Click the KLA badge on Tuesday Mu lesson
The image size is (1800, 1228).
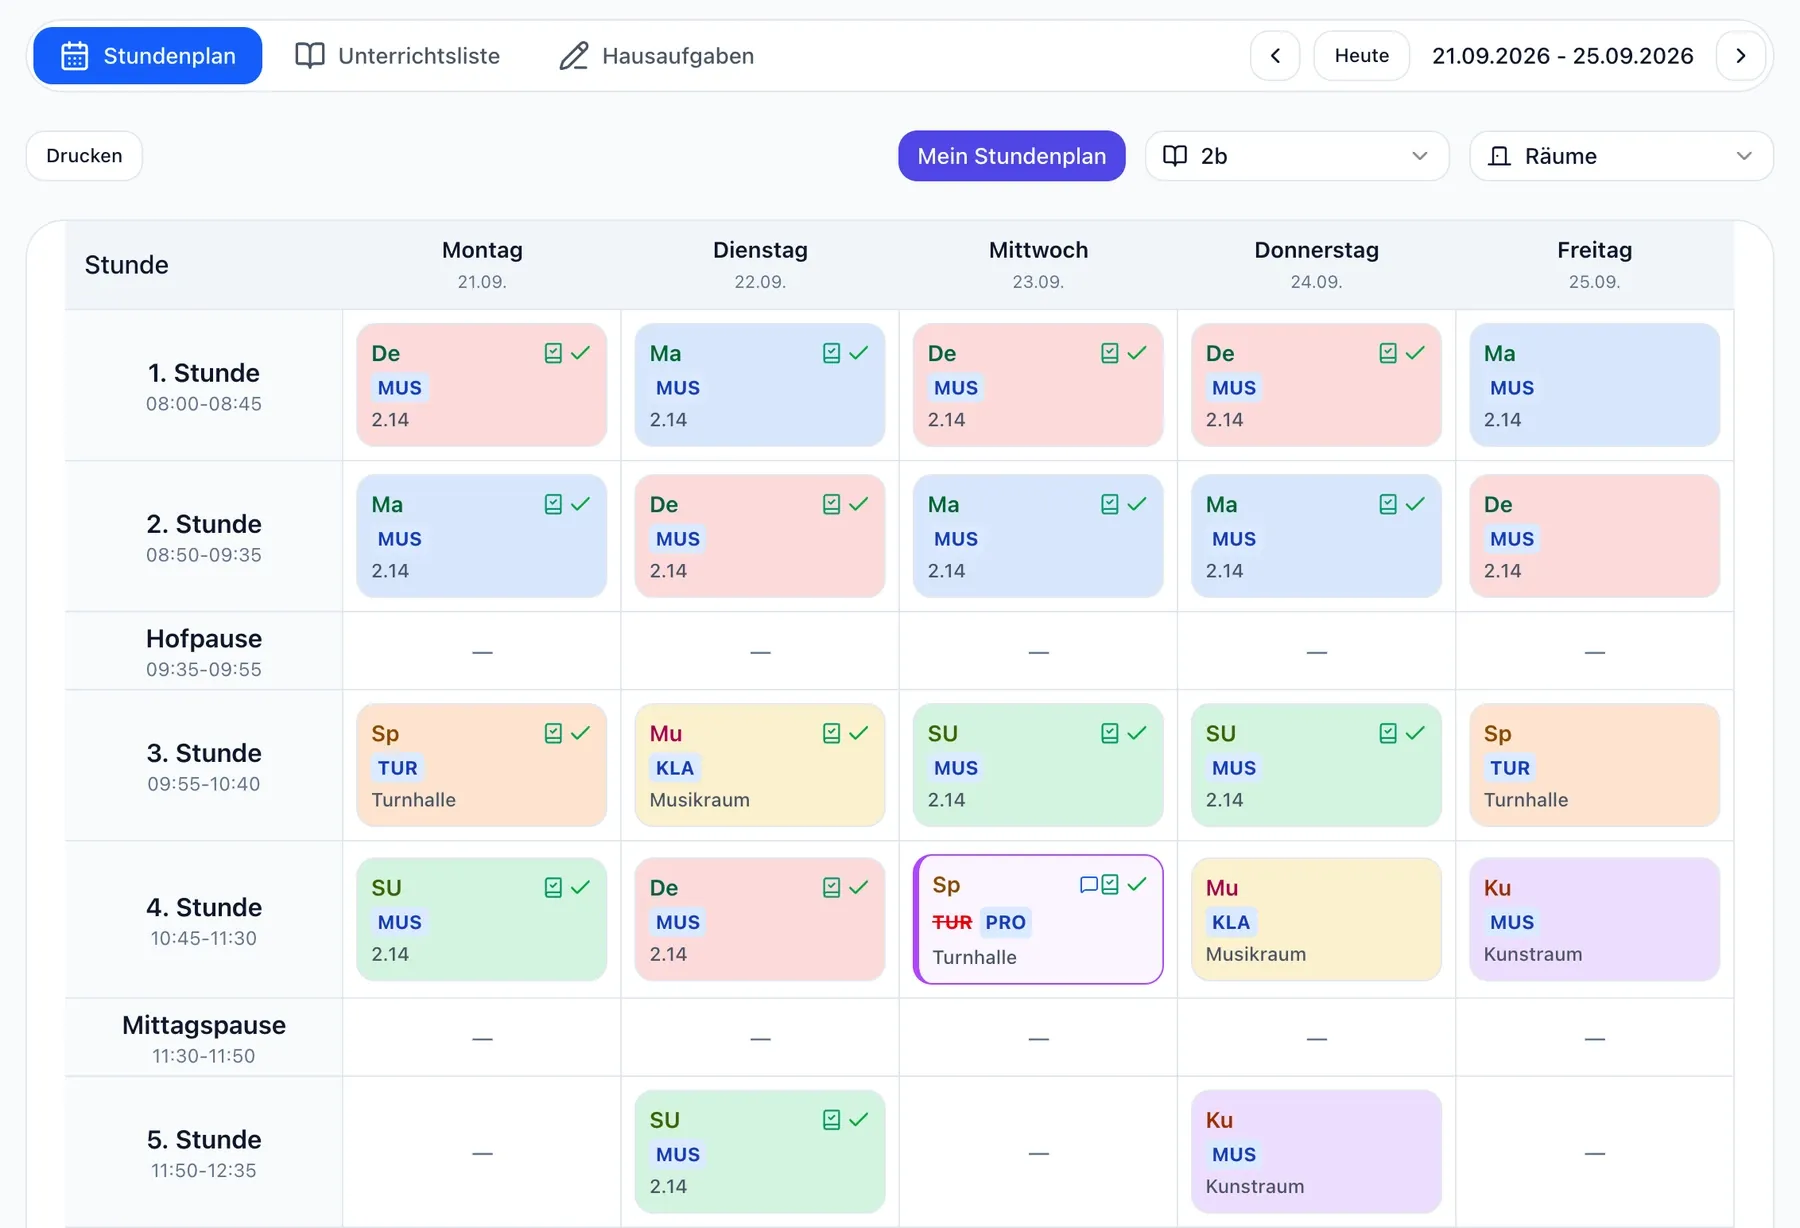click(x=675, y=768)
